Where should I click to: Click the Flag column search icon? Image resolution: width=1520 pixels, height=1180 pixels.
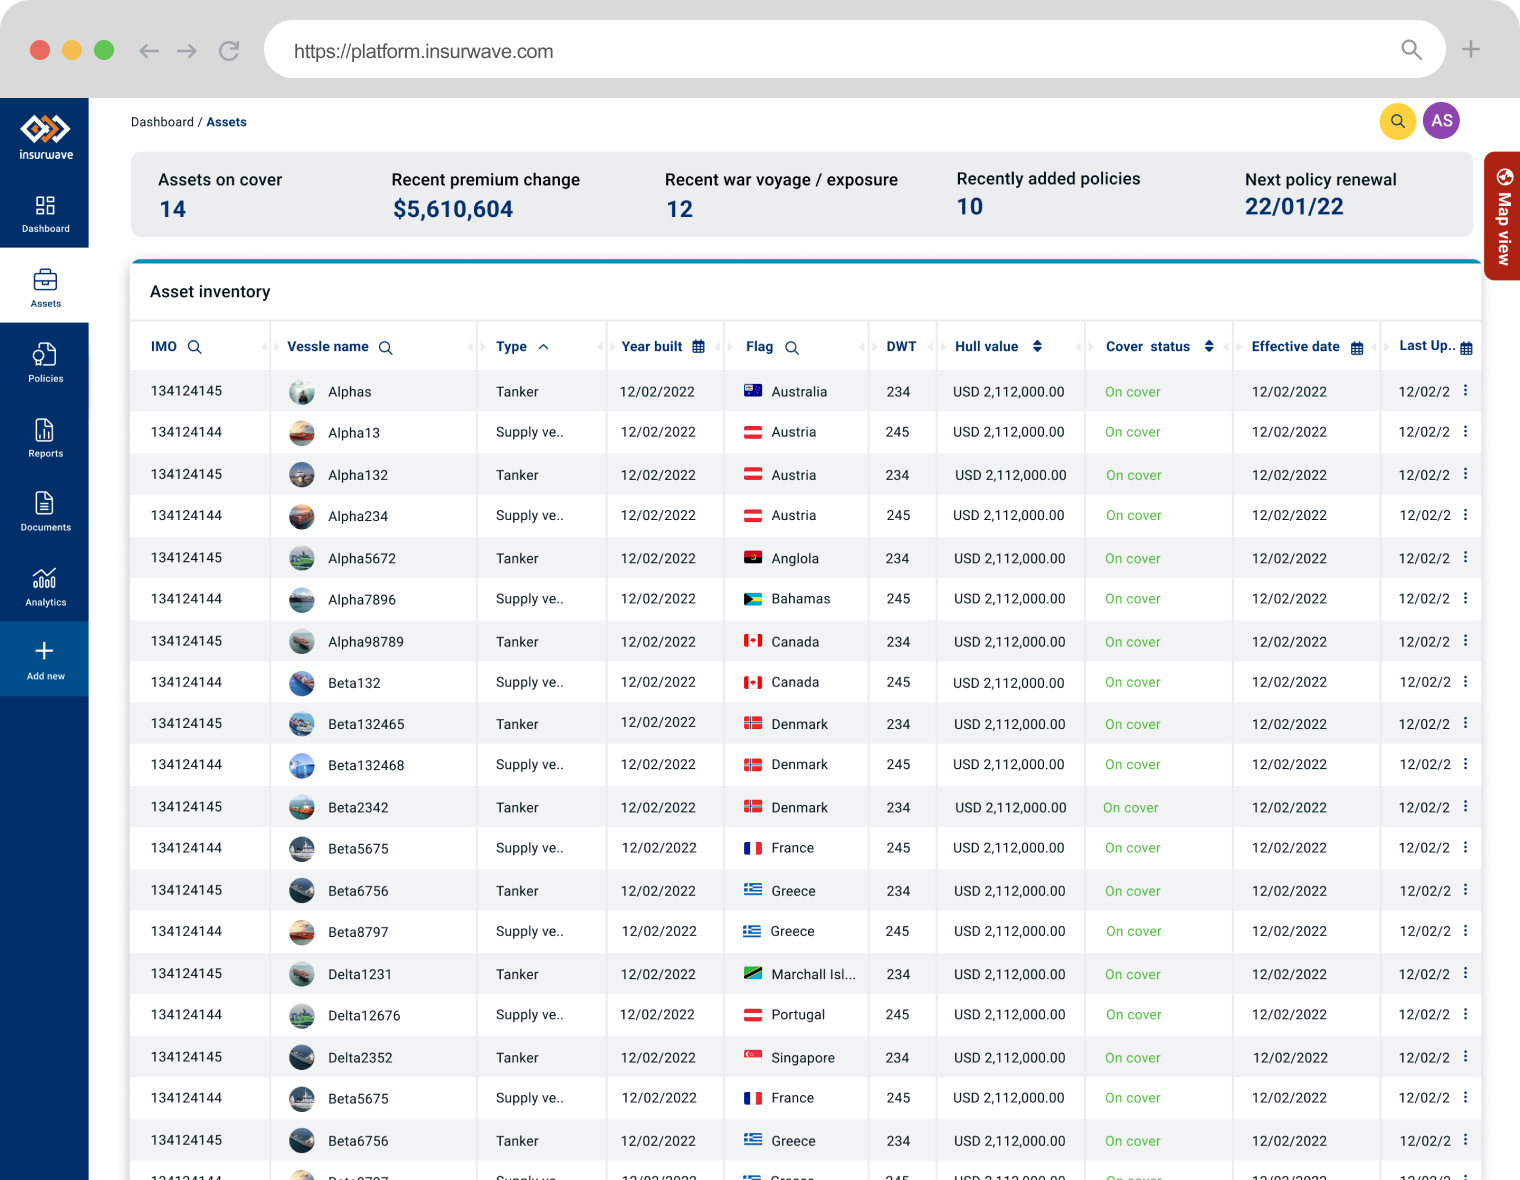[792, 348]
